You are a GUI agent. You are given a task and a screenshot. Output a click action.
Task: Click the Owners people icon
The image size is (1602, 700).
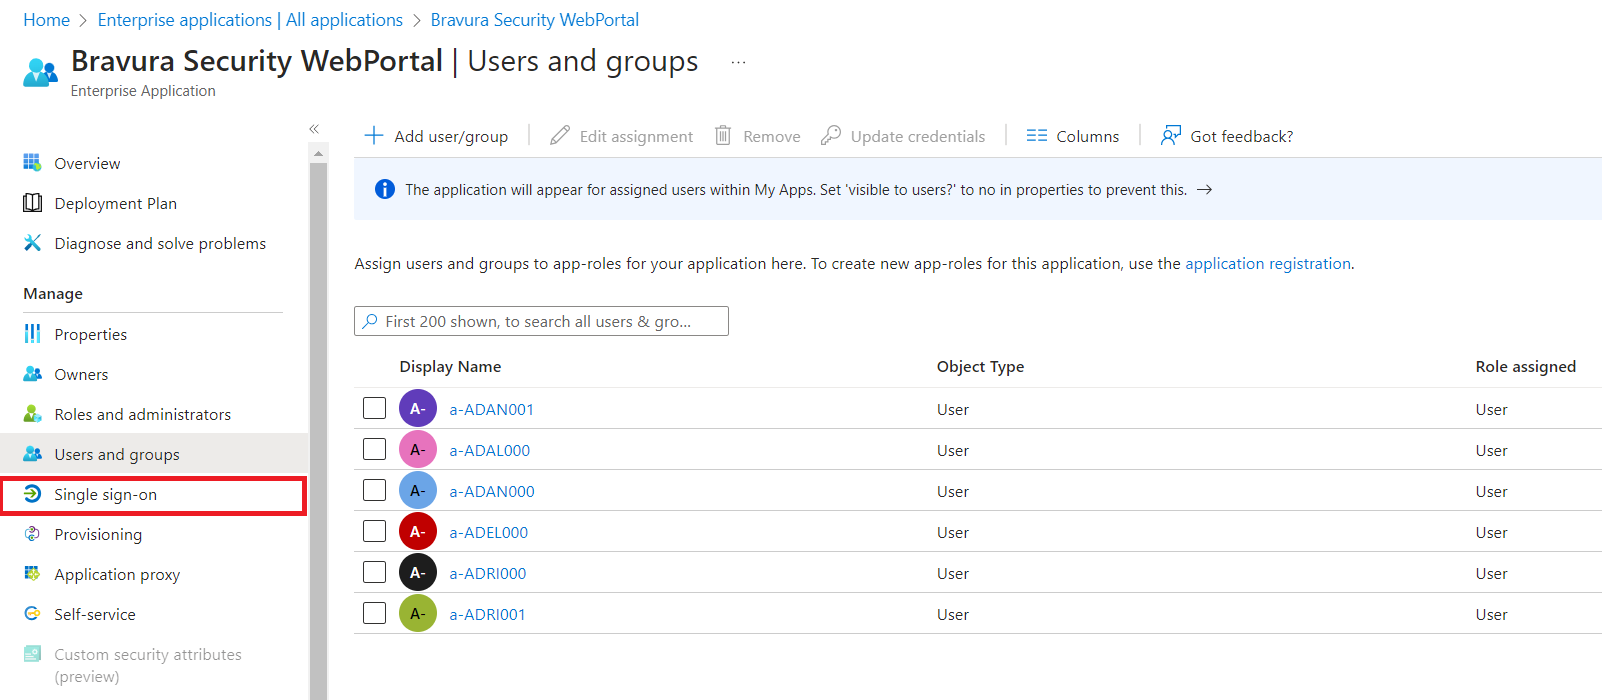[x=32, y=374]
